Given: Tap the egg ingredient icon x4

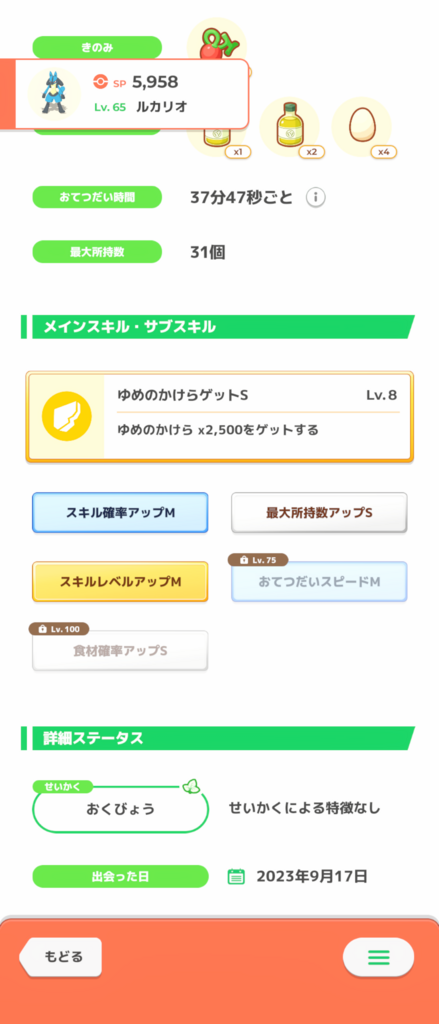Looking at the screenshot, I should 361,127.
